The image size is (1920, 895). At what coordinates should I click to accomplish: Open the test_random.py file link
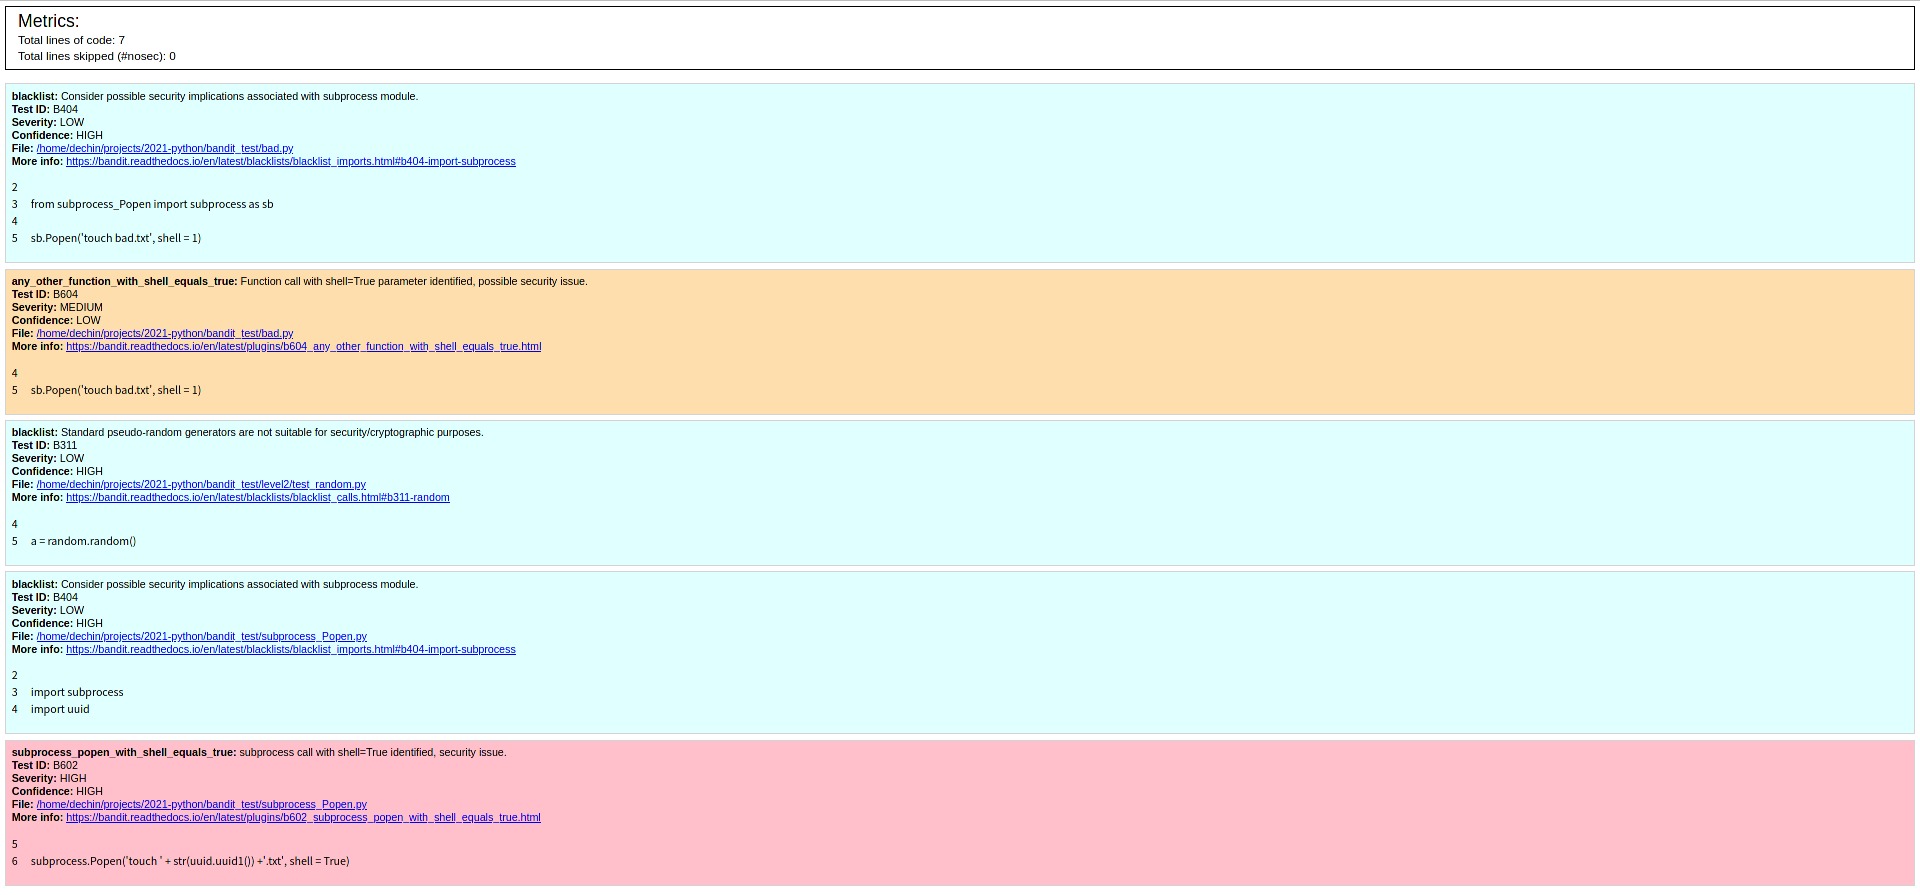click(201, 484)
